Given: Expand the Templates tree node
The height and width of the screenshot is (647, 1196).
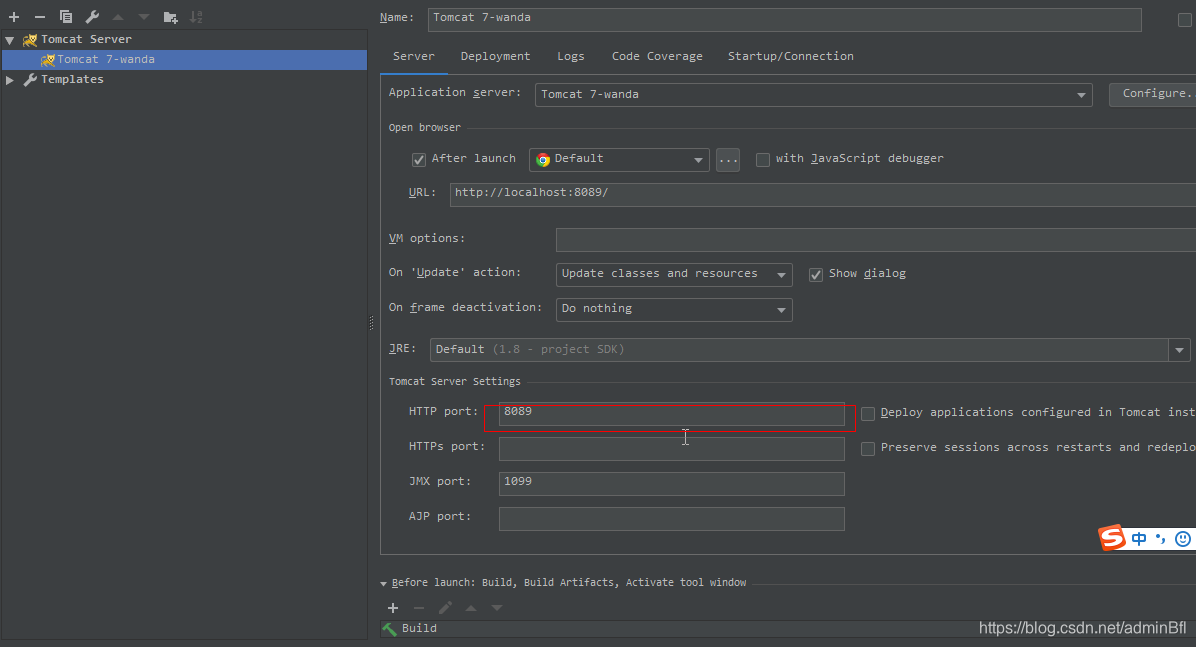Looking at the screenshot, I should point(10,79).
